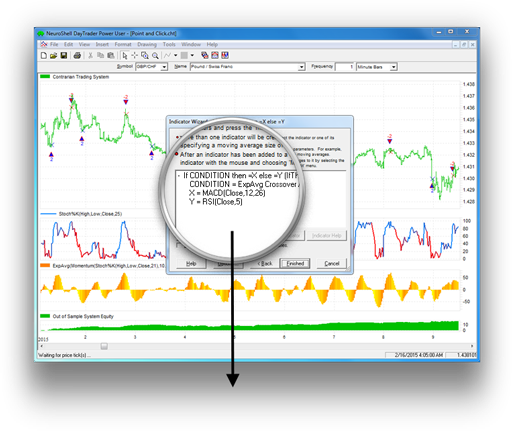
Task: Click the scrollbar left arrow
Action: [x=42, y=346]
